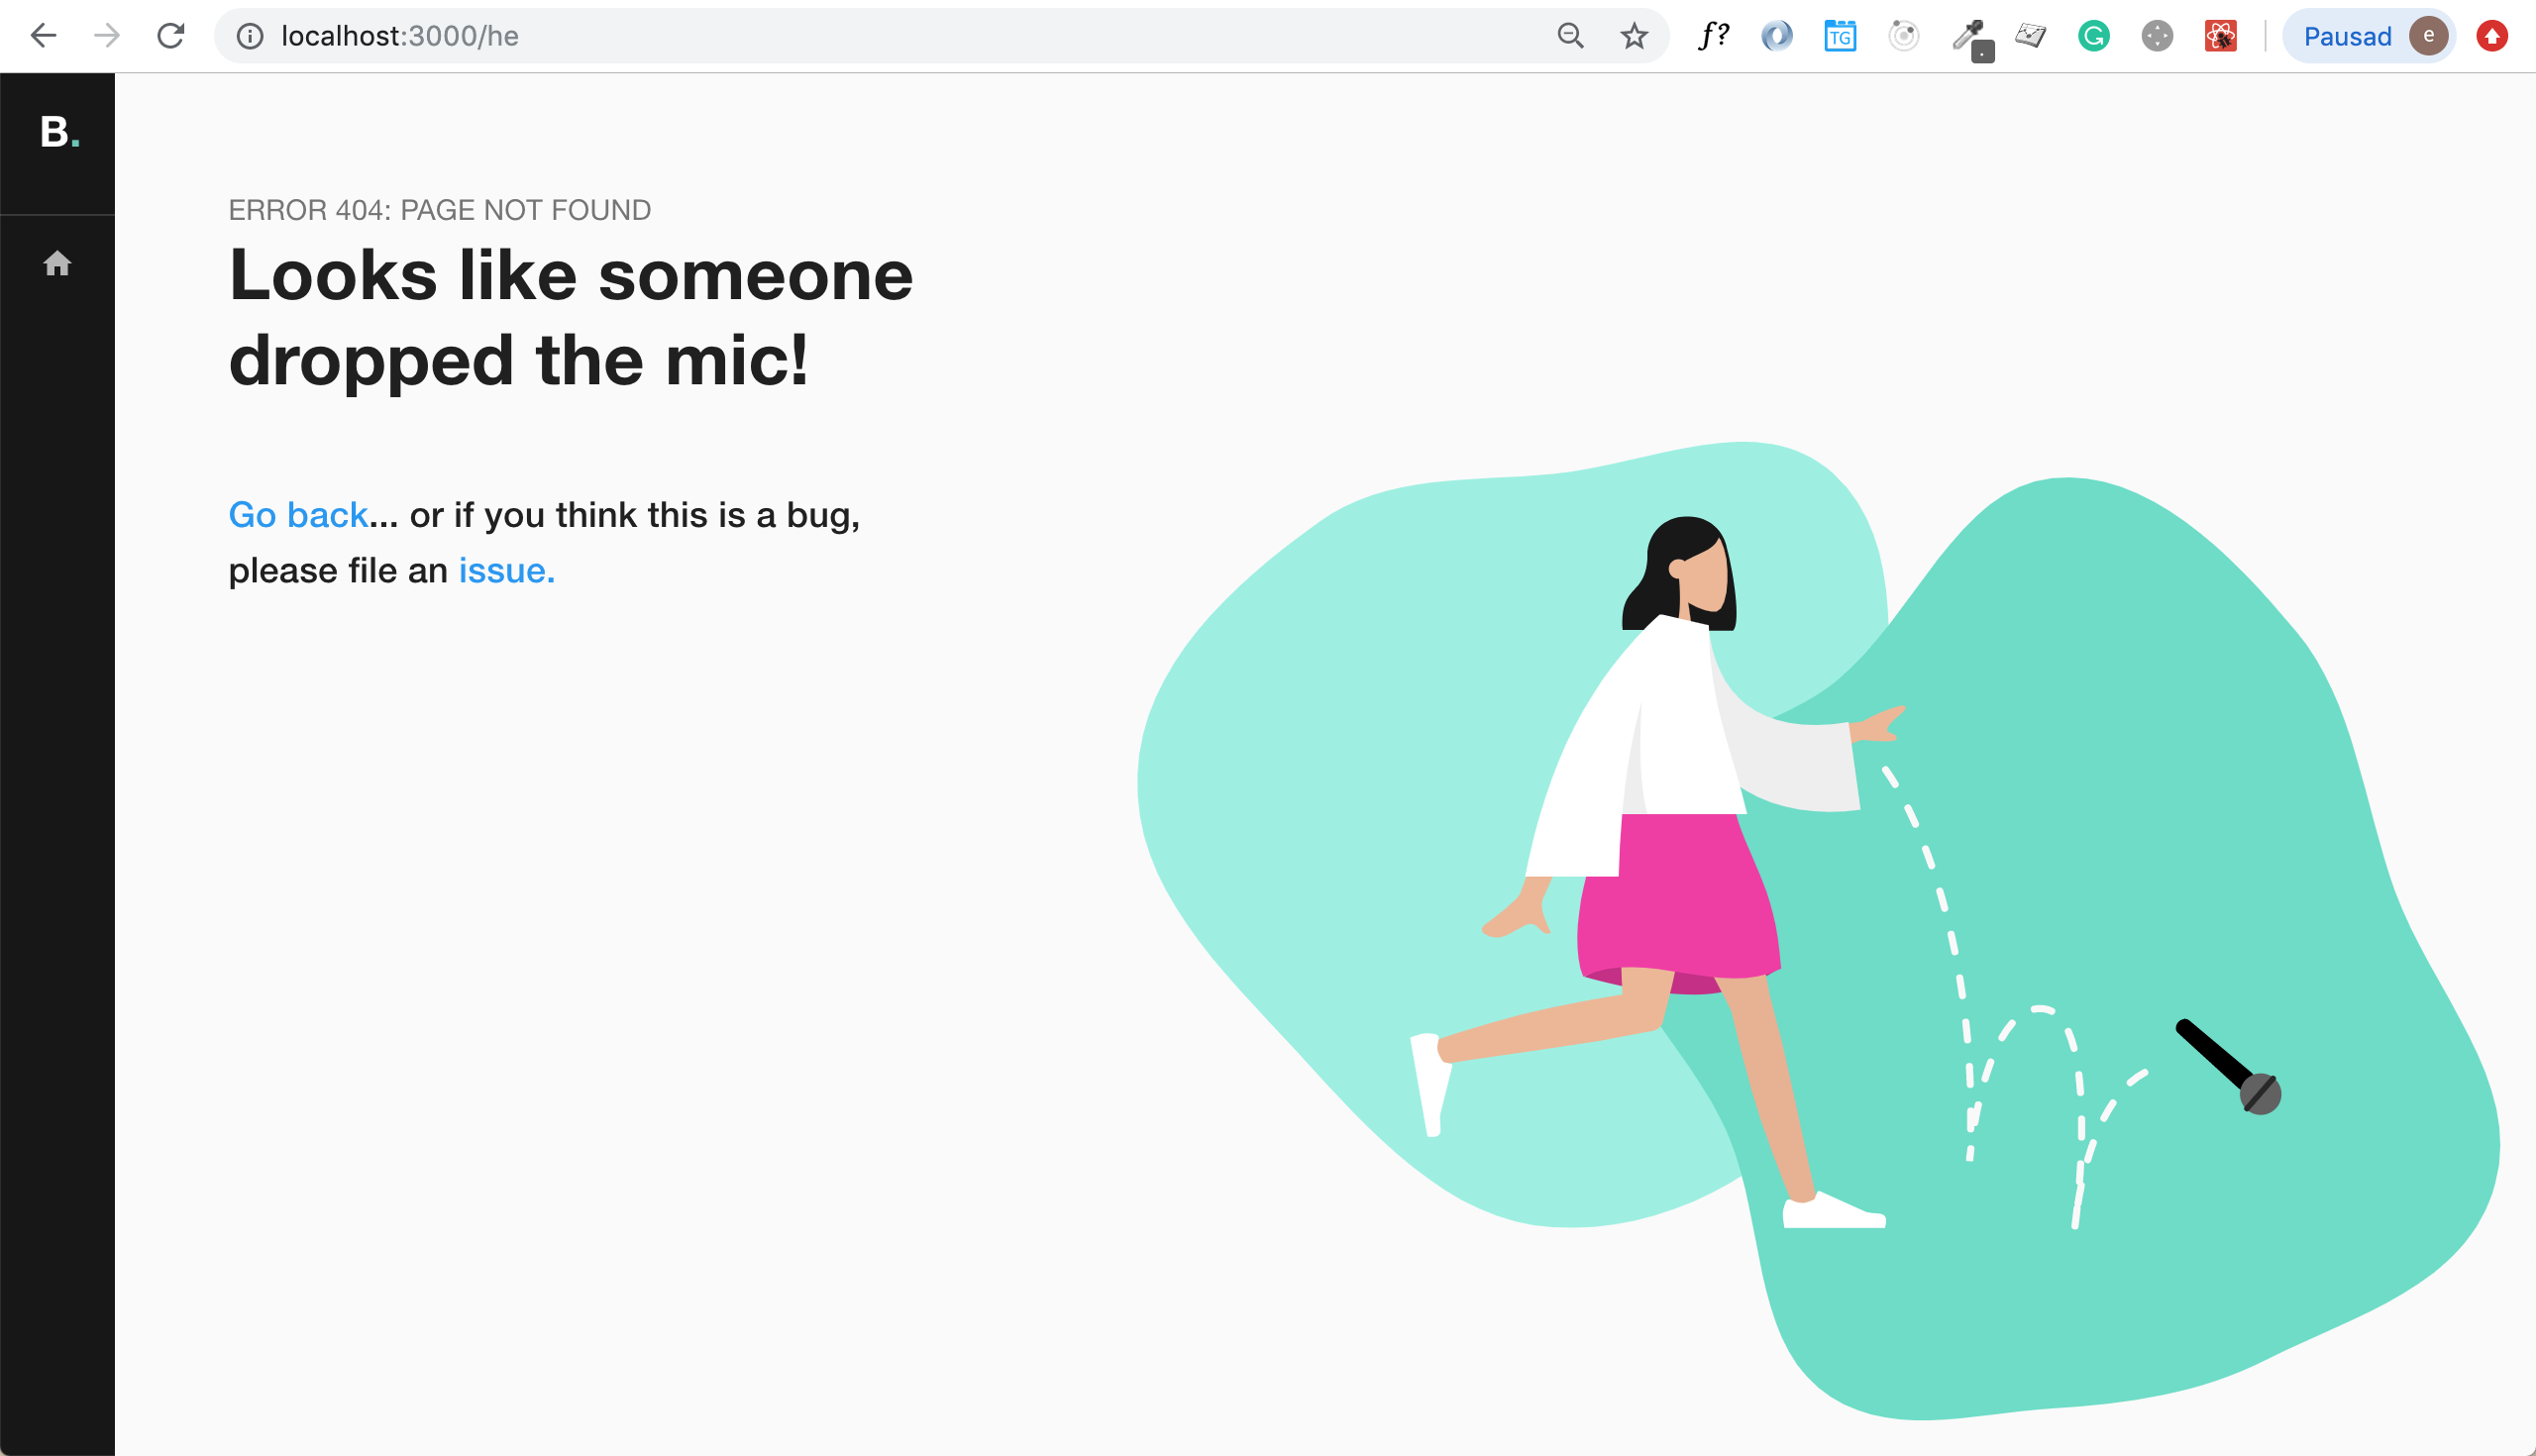Open the grey four-arrow move extension
This screenshot has height=1456, width=2536.
2157,36
